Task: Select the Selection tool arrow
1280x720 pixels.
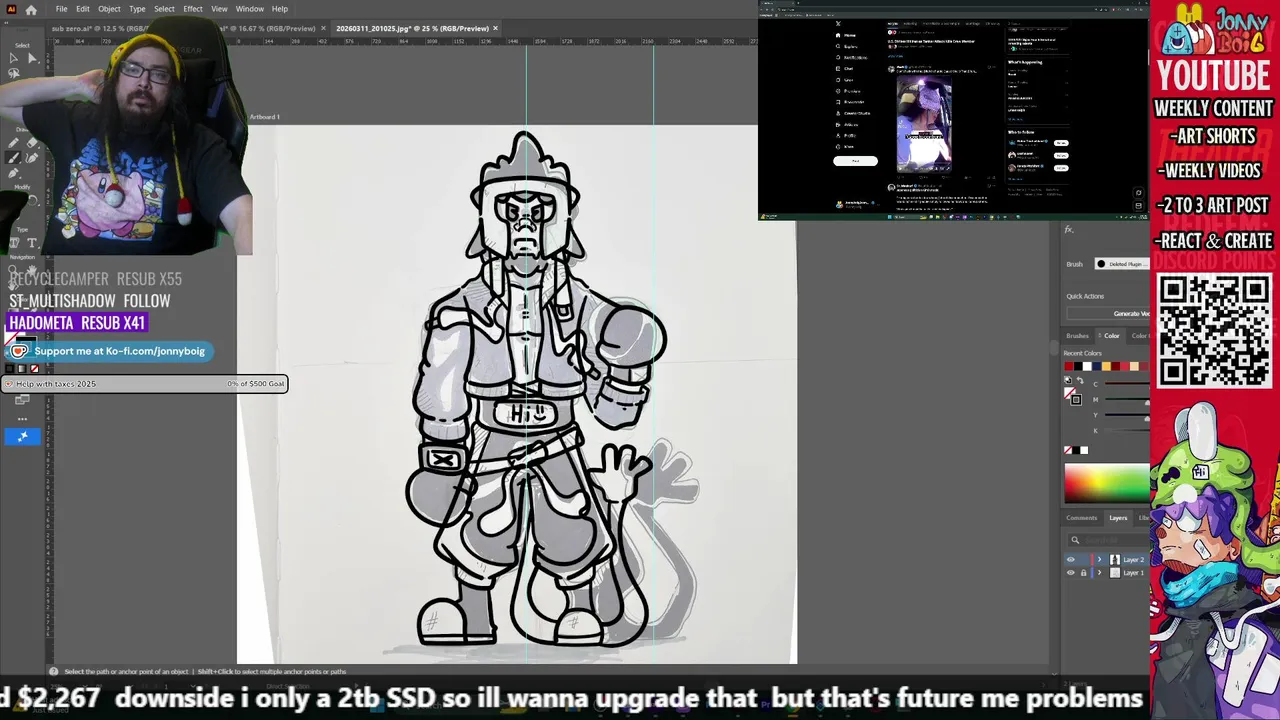Action: [13, 58]
